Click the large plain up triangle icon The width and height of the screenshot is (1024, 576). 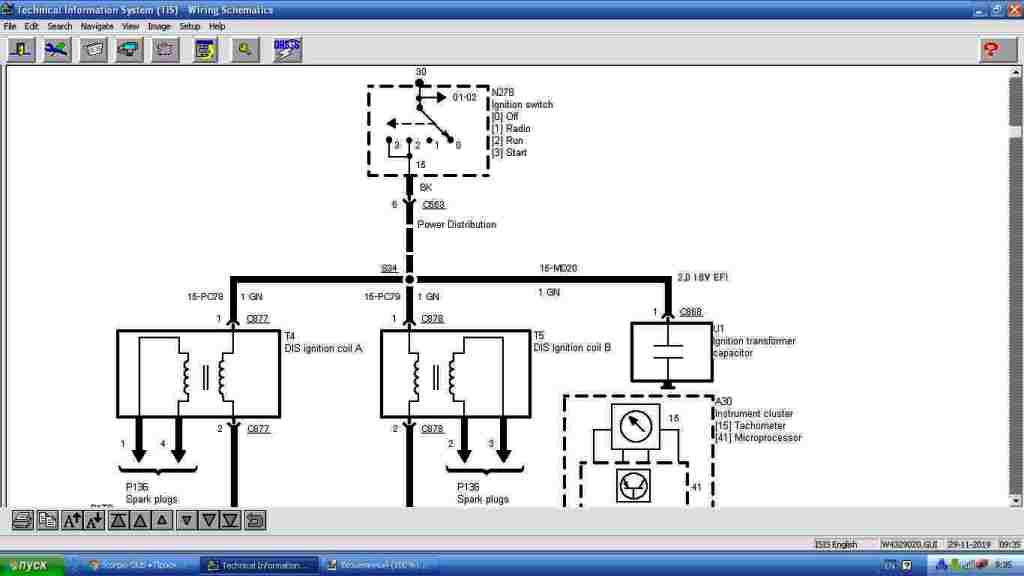[140, 520]
